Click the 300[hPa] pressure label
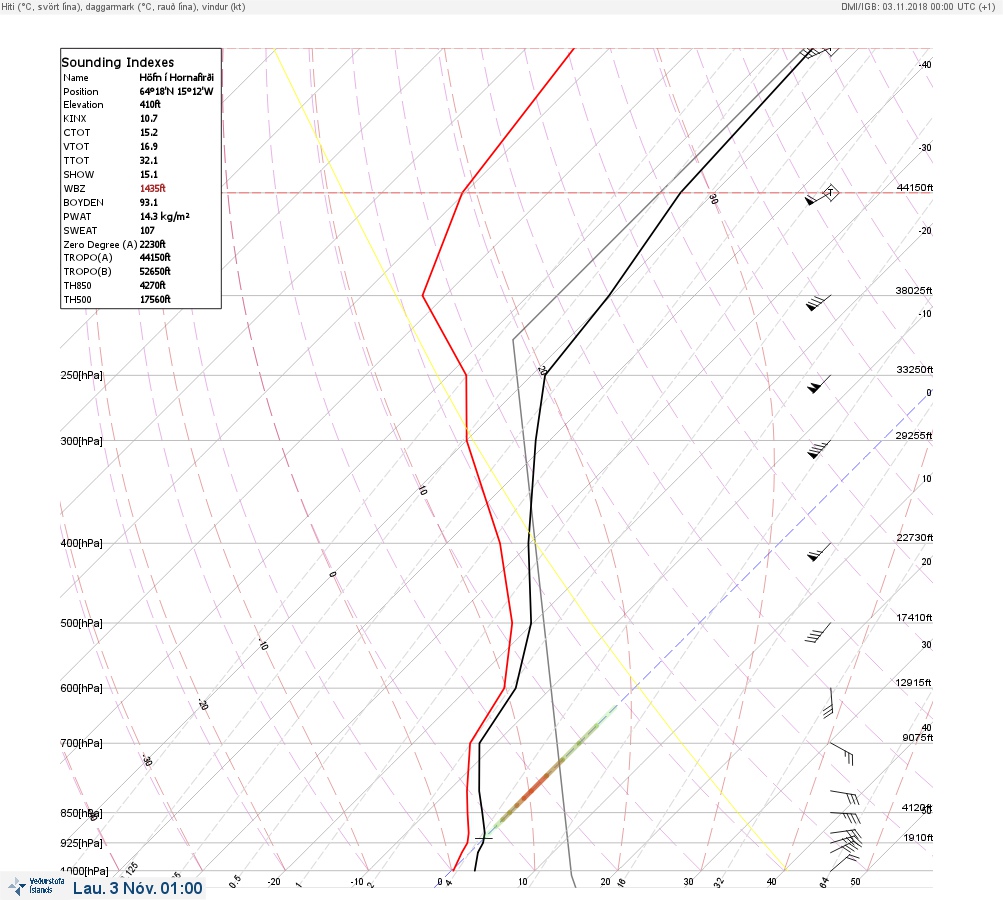Screen dimensions: 1003x900 pos(81,441)
